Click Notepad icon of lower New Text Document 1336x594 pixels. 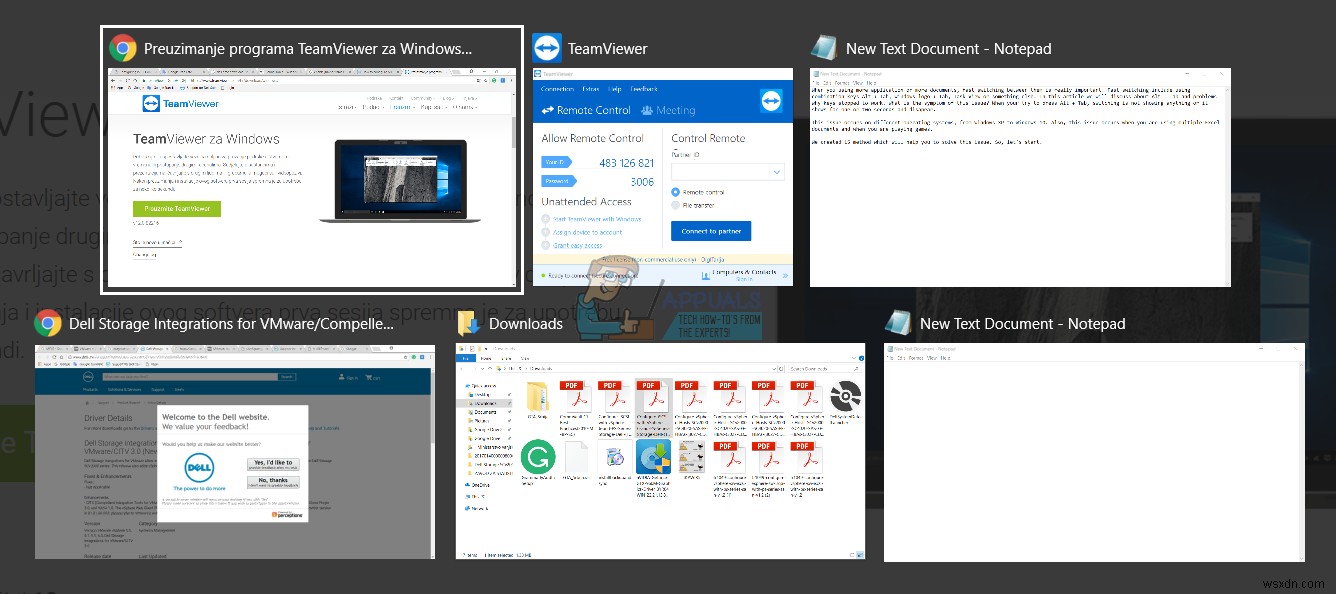pyautogui.click(x=898, y=323)
